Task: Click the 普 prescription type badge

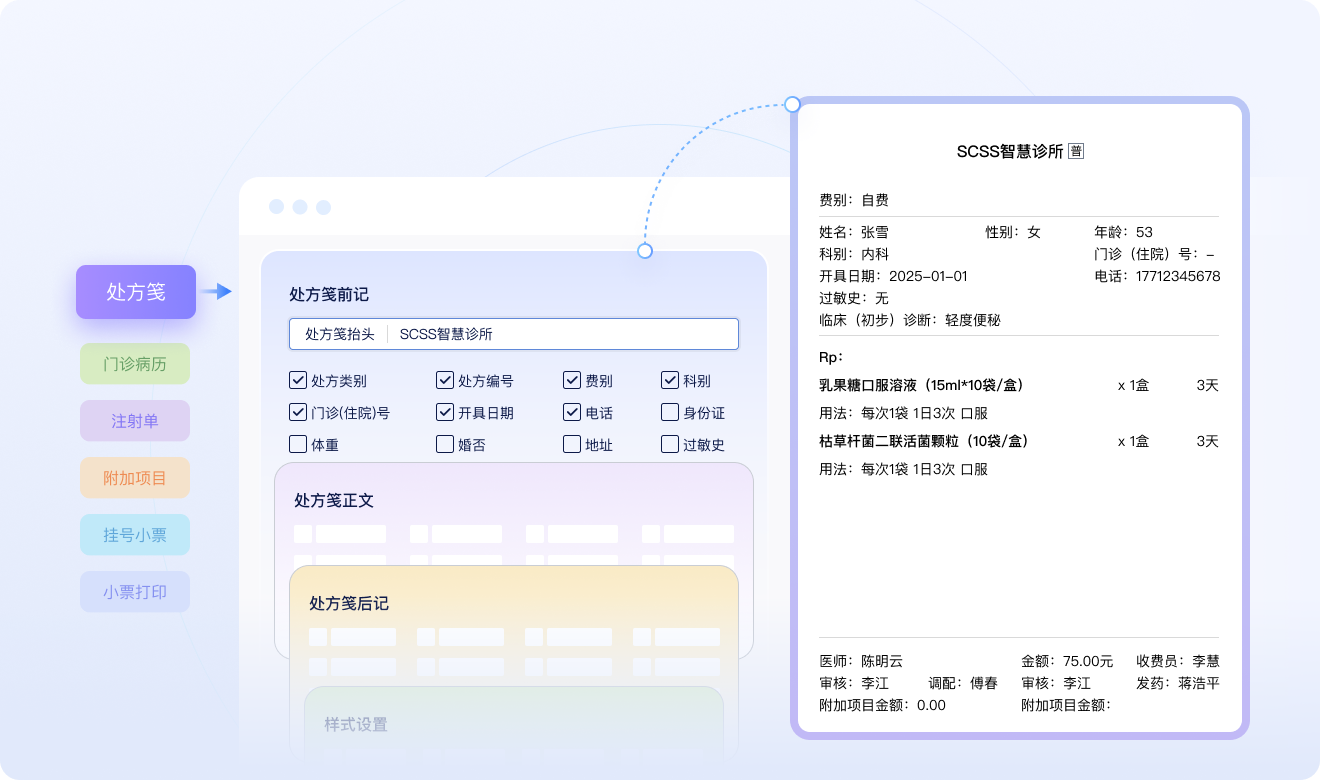Action: coord(1076,151)
